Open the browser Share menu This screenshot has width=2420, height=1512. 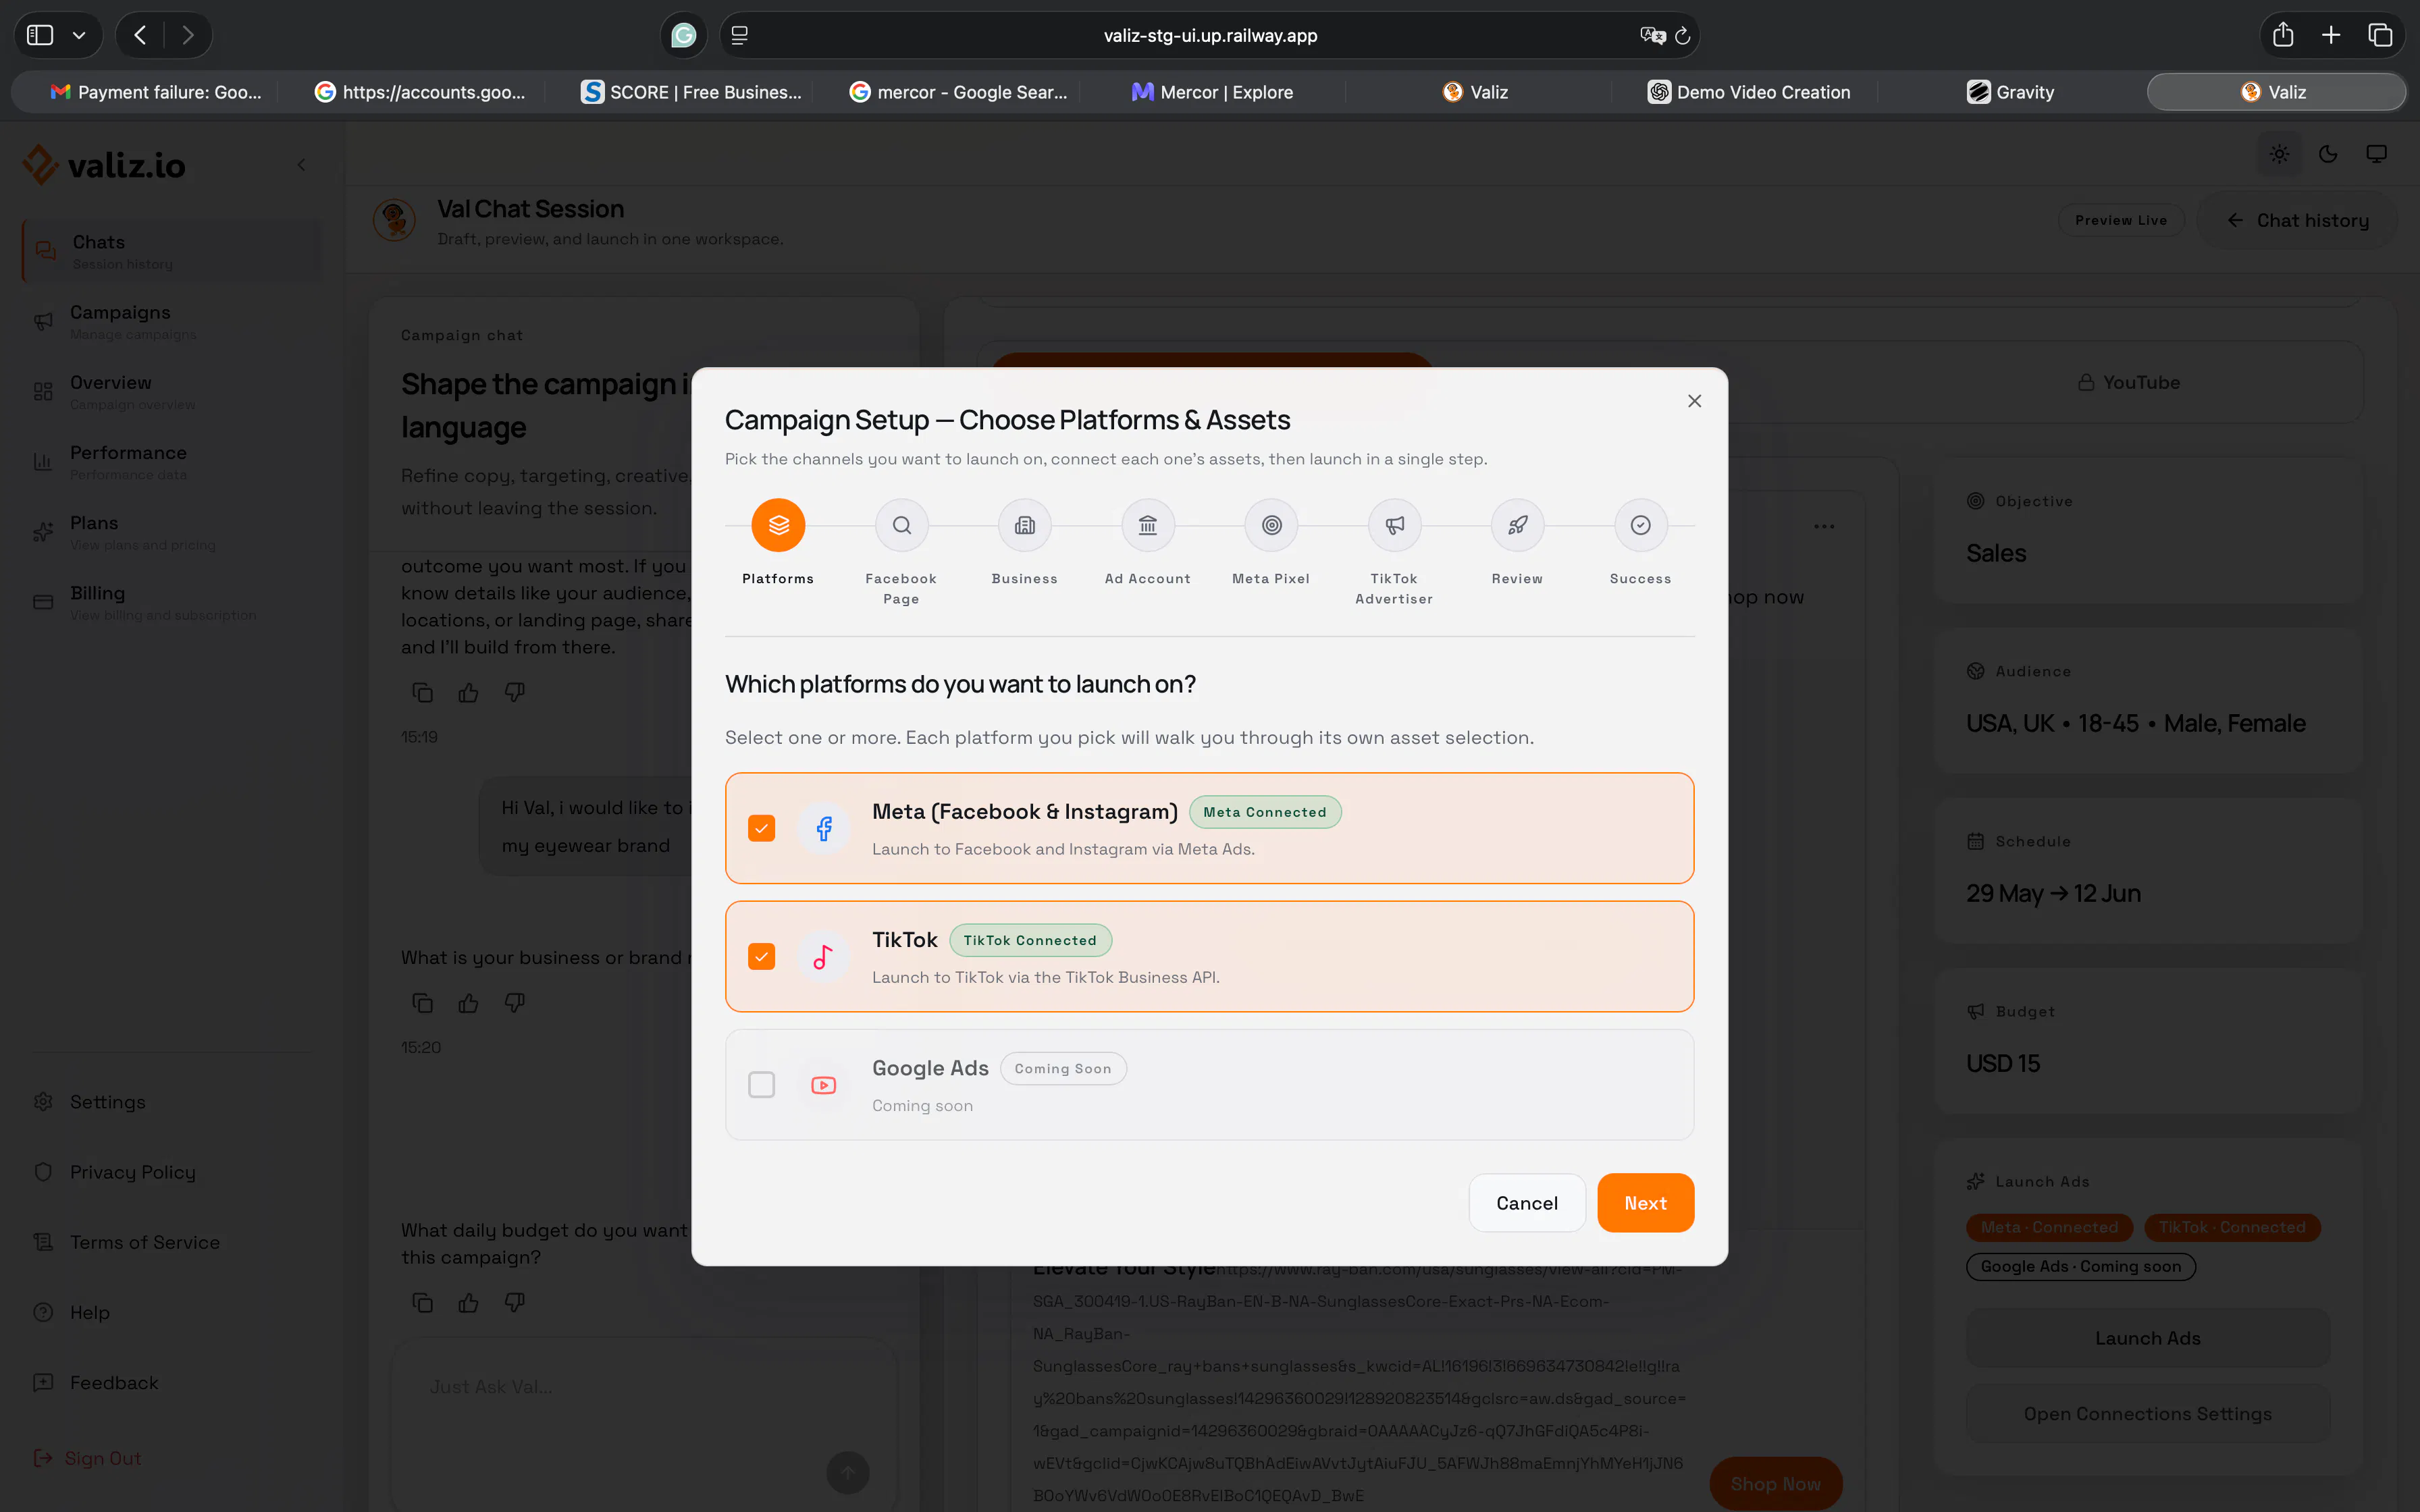pos(2282,35)
